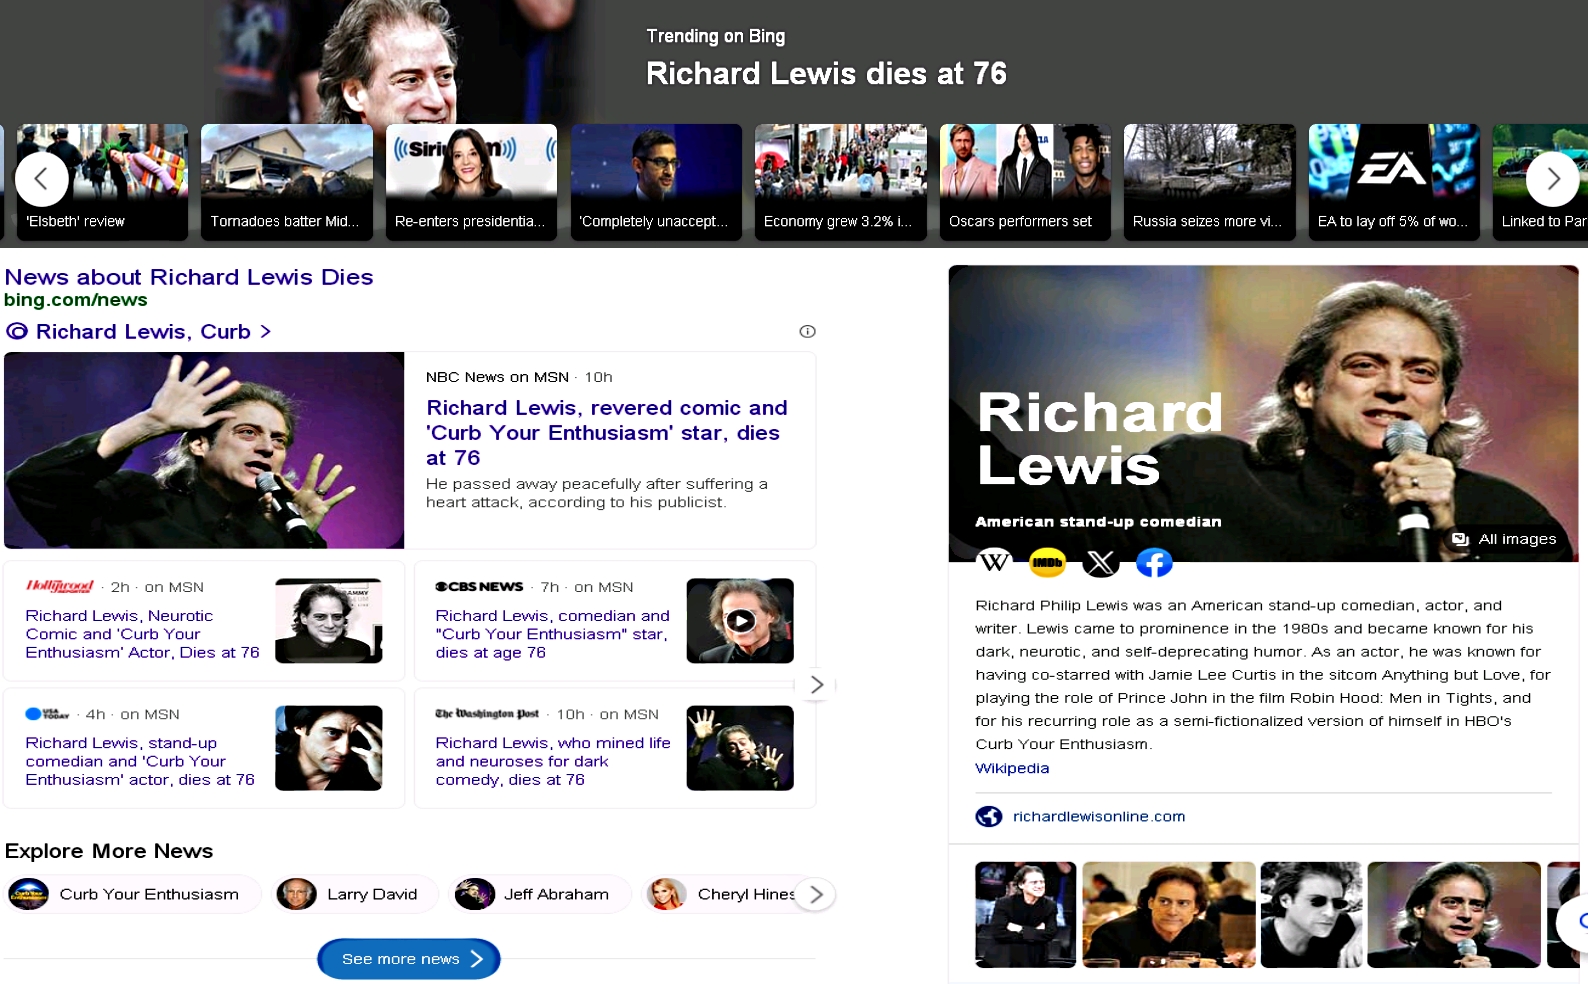Click the Curb Your Enthusiasm chip icon
The width and height of the screenshot is (1588, 984).
point(28,894)
